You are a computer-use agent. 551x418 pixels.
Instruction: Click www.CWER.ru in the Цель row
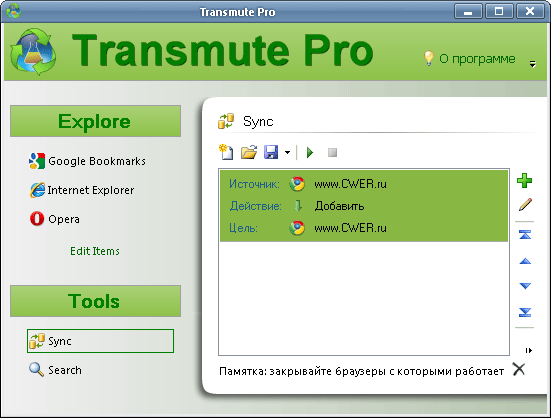tap(350, 228)
